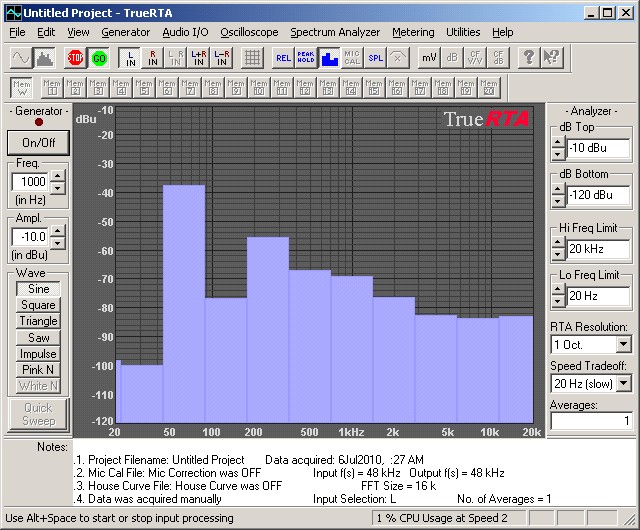
Task: Select the R IN input icon
Action: (x=153, y=57)
